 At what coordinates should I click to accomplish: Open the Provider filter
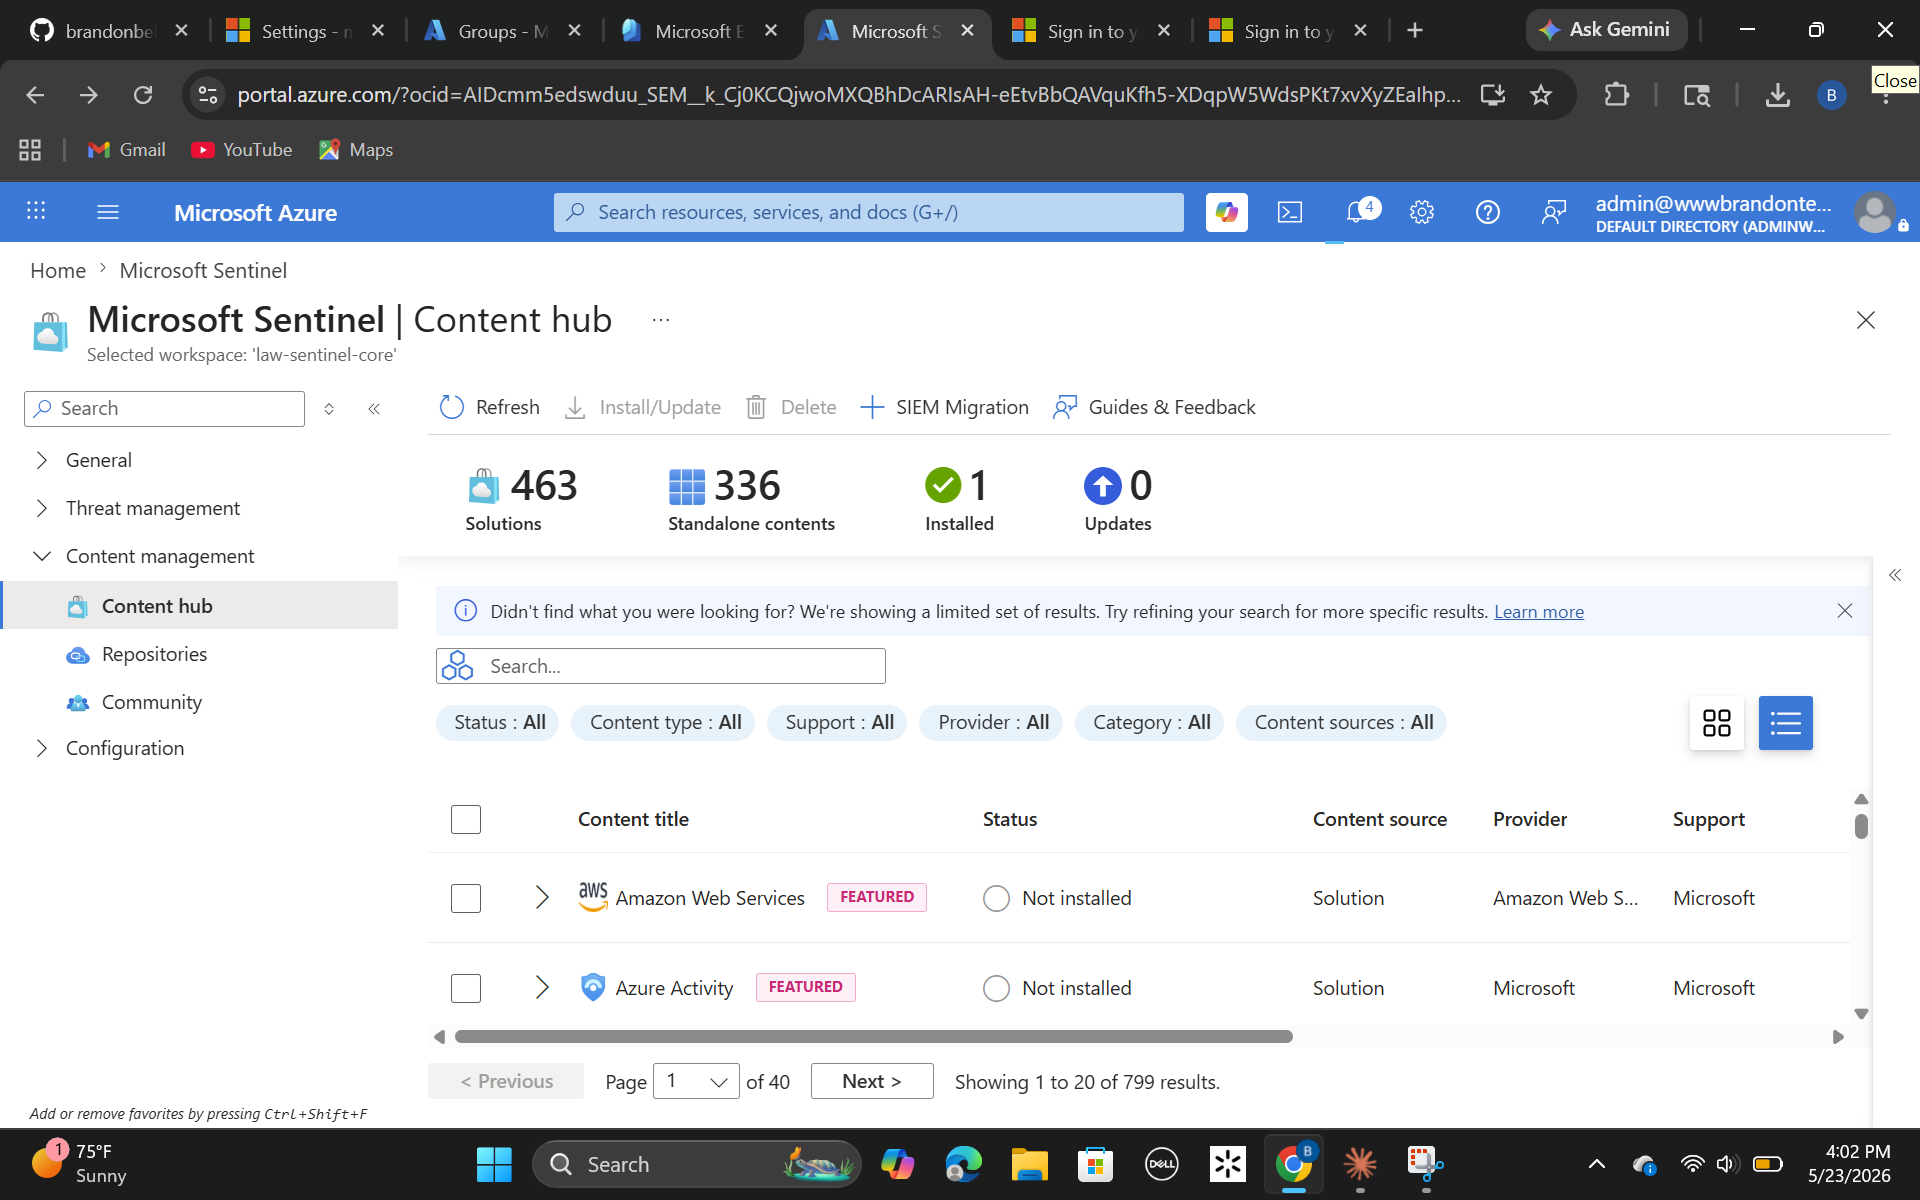(x=993, y=722)
